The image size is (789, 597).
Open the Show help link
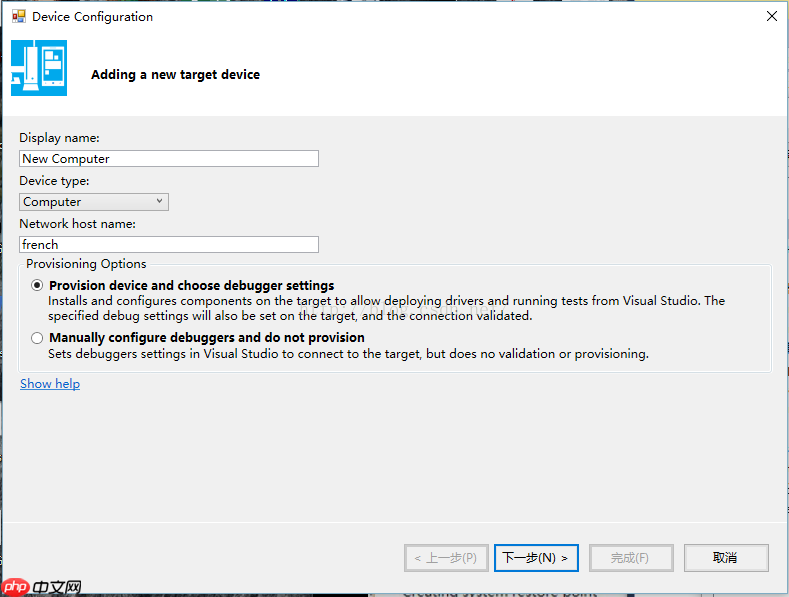[x=50, y=384]
